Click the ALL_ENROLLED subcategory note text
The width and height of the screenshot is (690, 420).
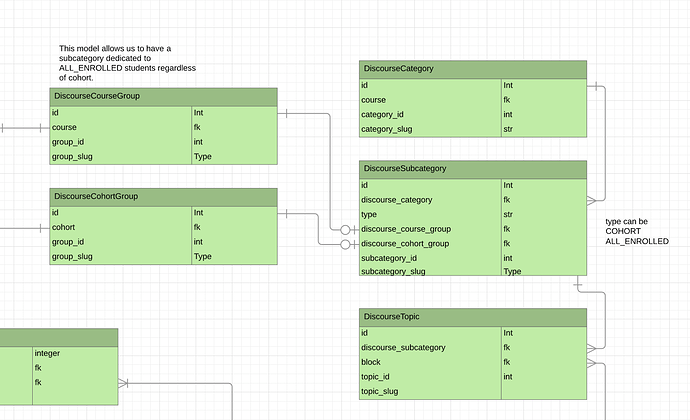coord(127,63)
